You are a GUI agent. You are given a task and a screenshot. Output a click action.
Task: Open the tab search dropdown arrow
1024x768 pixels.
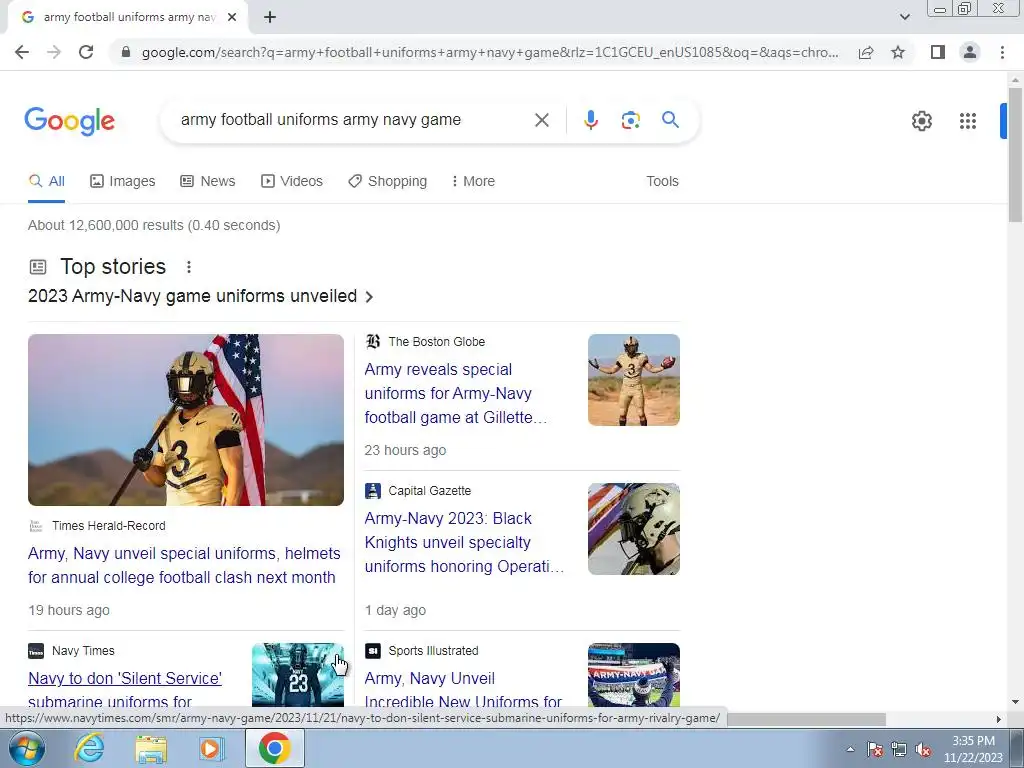click(x=904, y=17)
